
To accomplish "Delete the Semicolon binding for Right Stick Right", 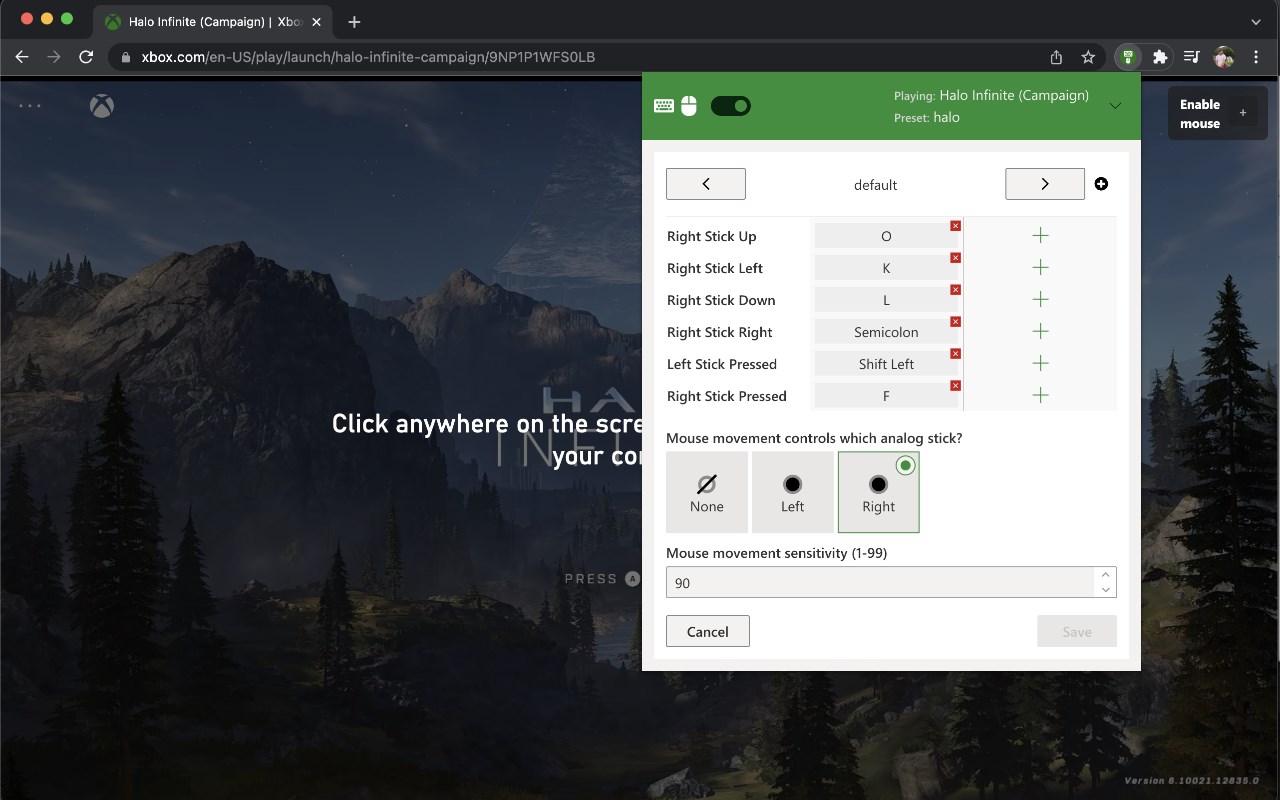I will pos(955,322).
